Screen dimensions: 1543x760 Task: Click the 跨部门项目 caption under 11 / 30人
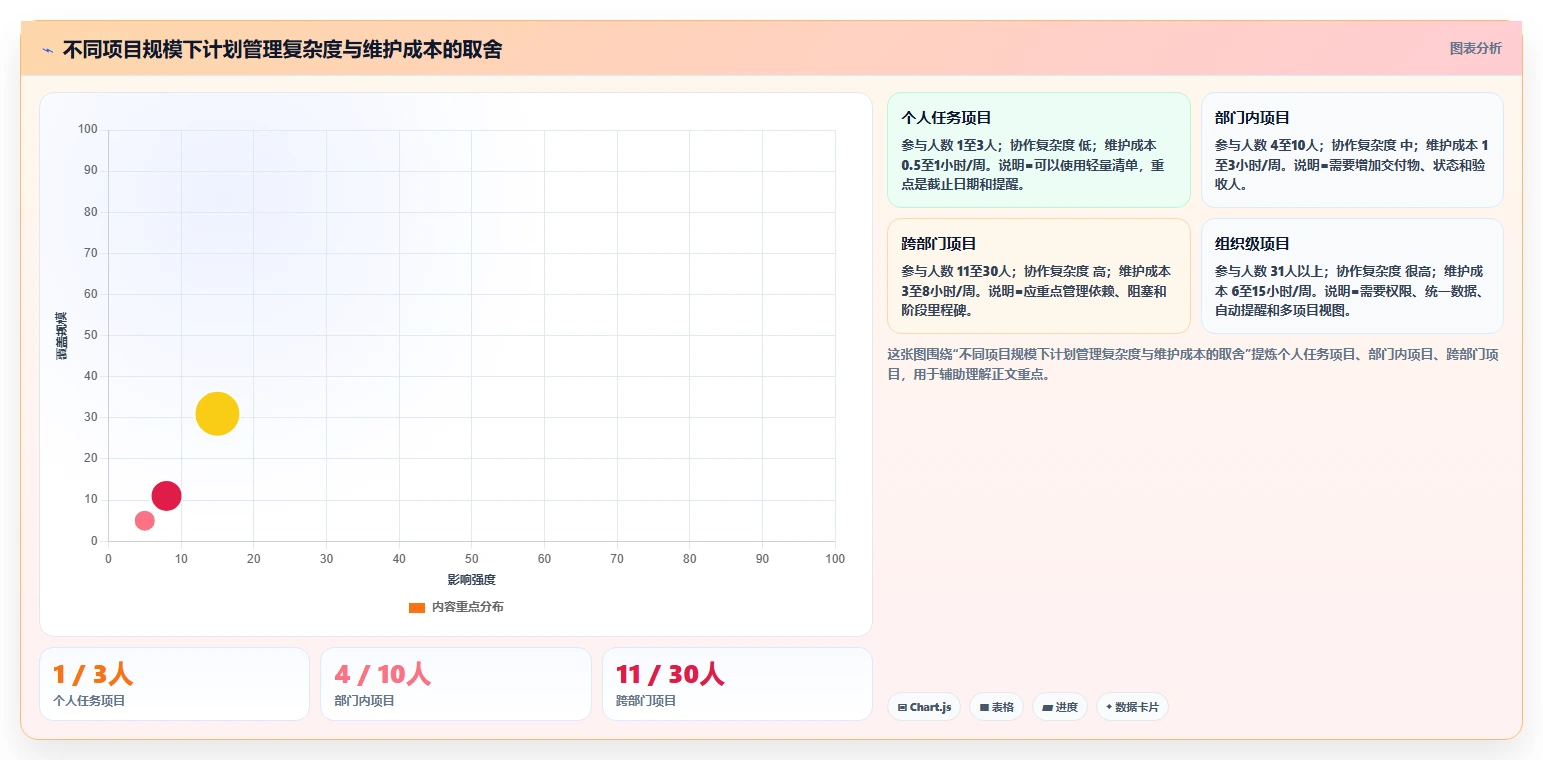click(646, 701)
